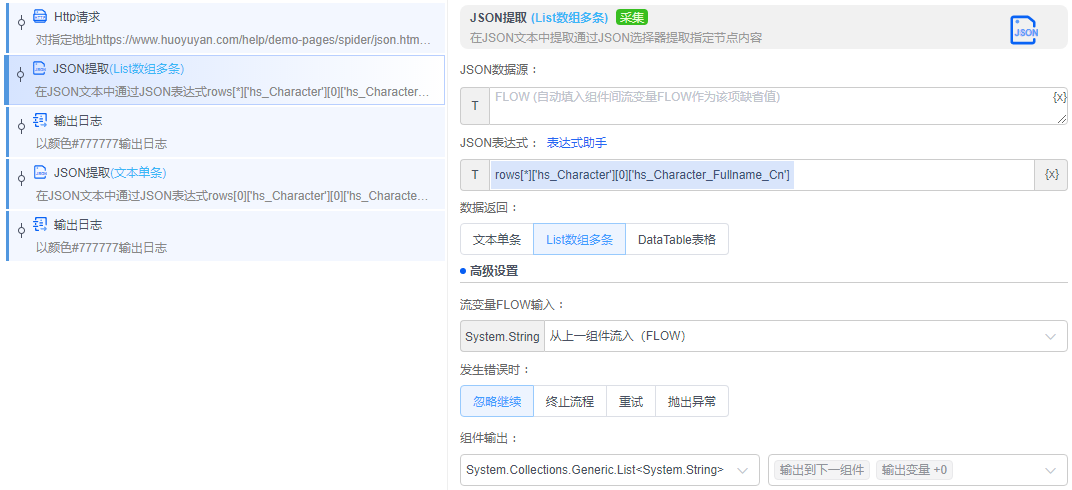
Task: Select the first 输出日志 step row
Action: pyautogui.click(x=226, y=132)
